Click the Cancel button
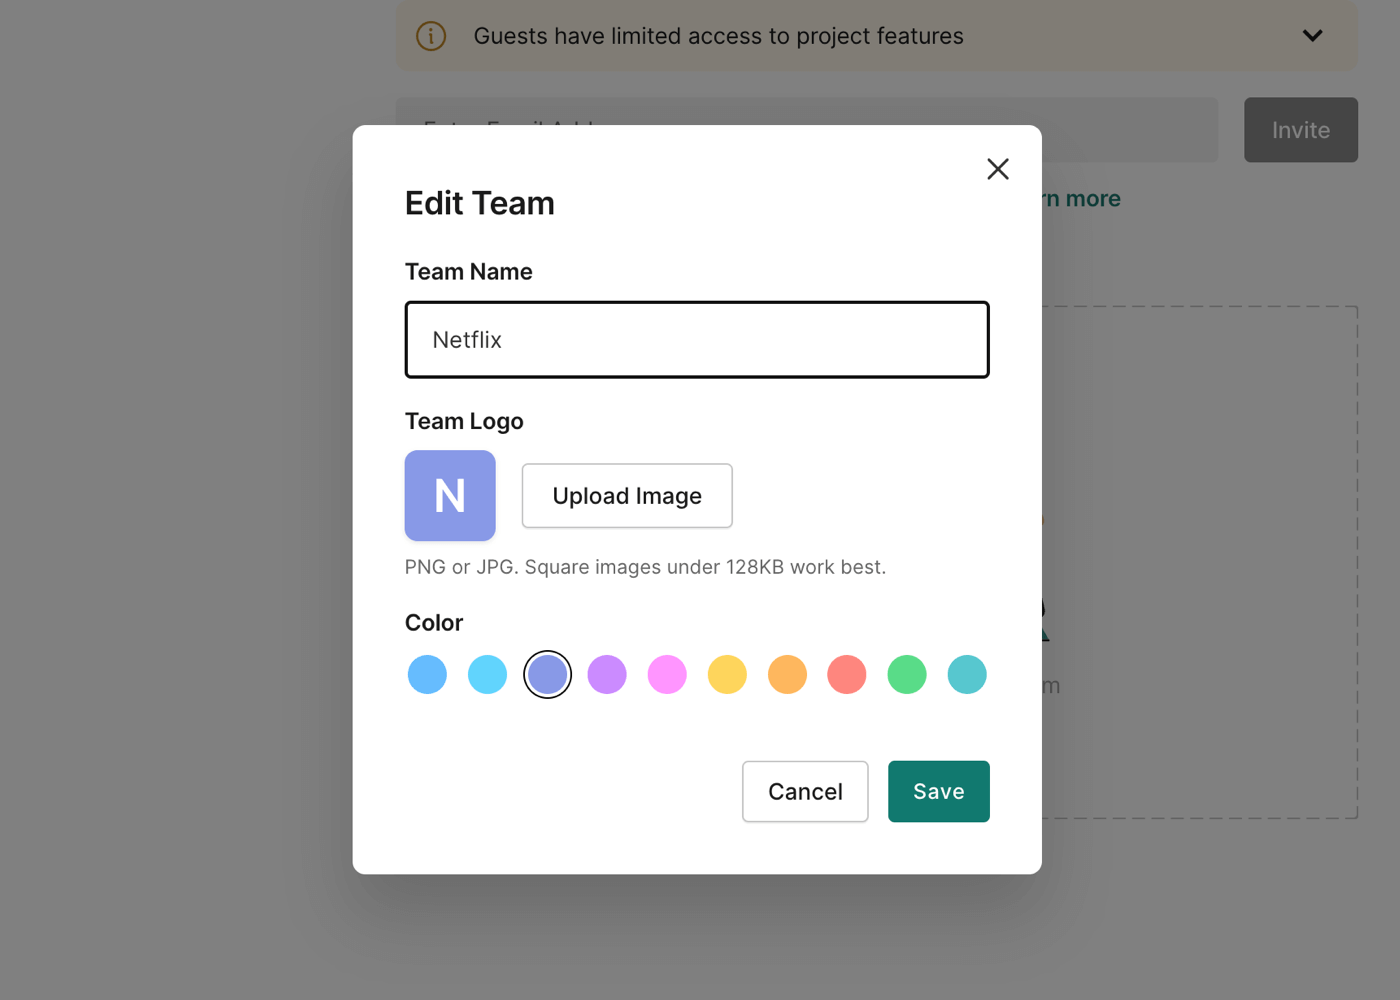 805,792
